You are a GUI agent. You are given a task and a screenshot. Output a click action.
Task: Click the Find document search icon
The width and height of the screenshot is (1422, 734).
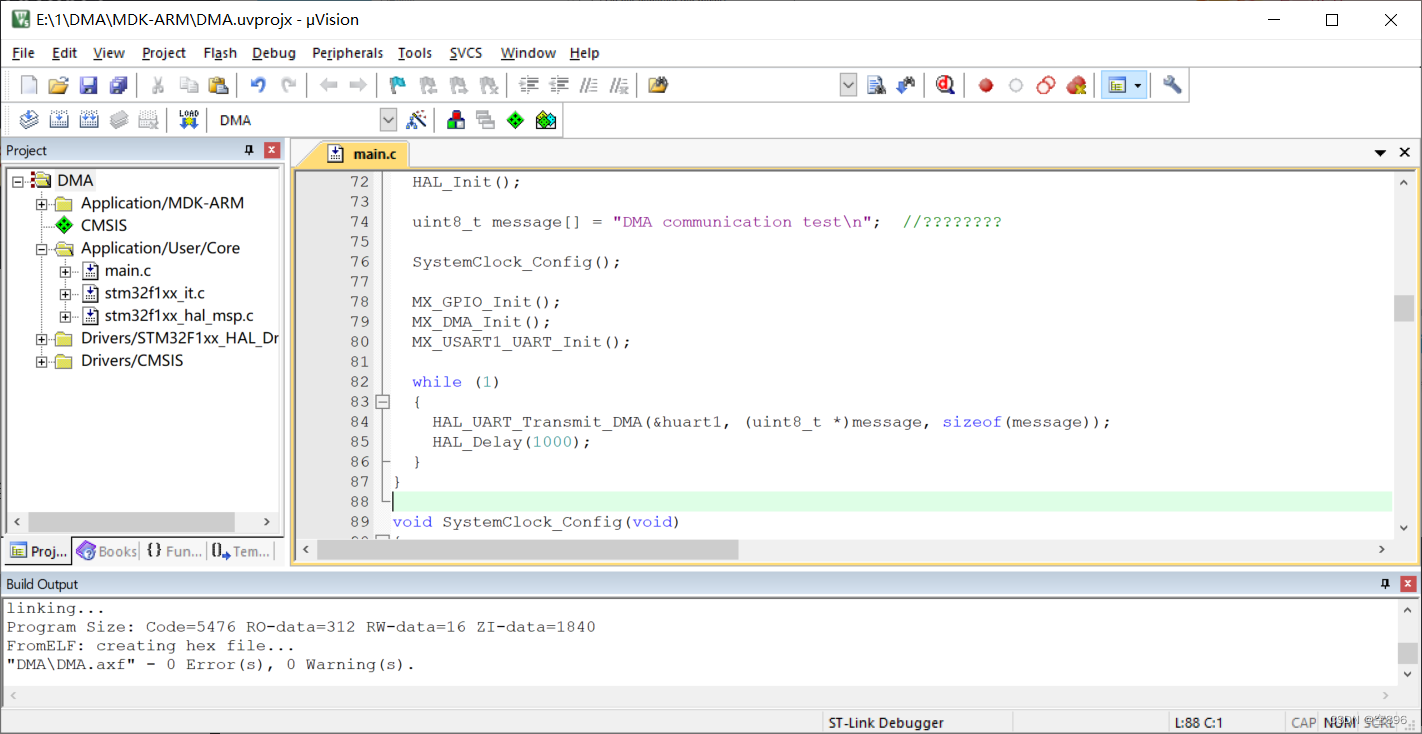click(876, 86)
